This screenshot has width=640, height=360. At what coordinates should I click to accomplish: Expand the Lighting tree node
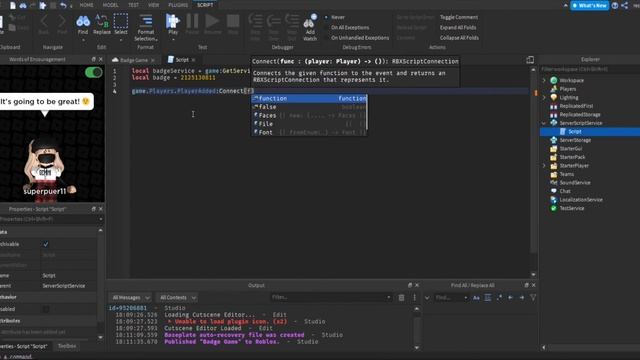pos(544,97)
